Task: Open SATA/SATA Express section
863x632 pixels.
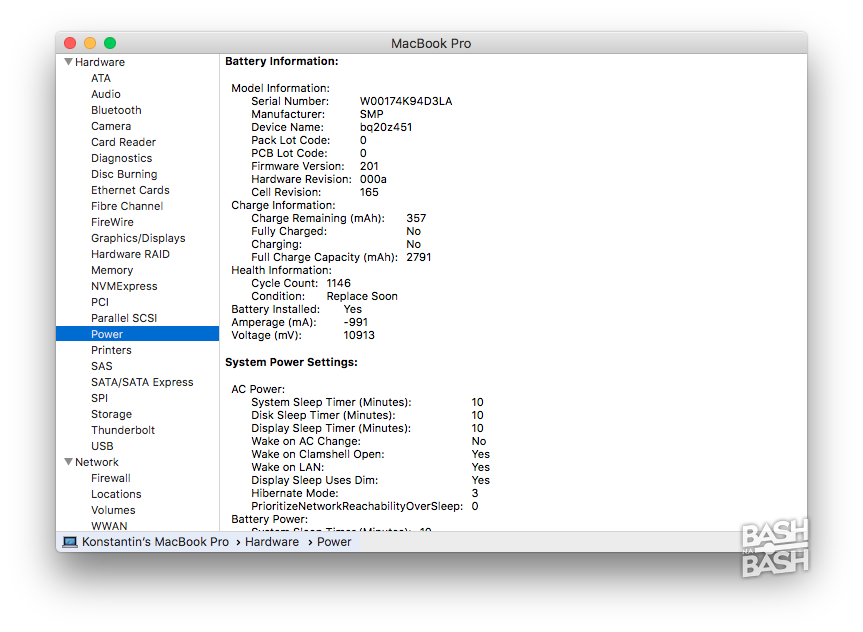Action: click(142, 382)
